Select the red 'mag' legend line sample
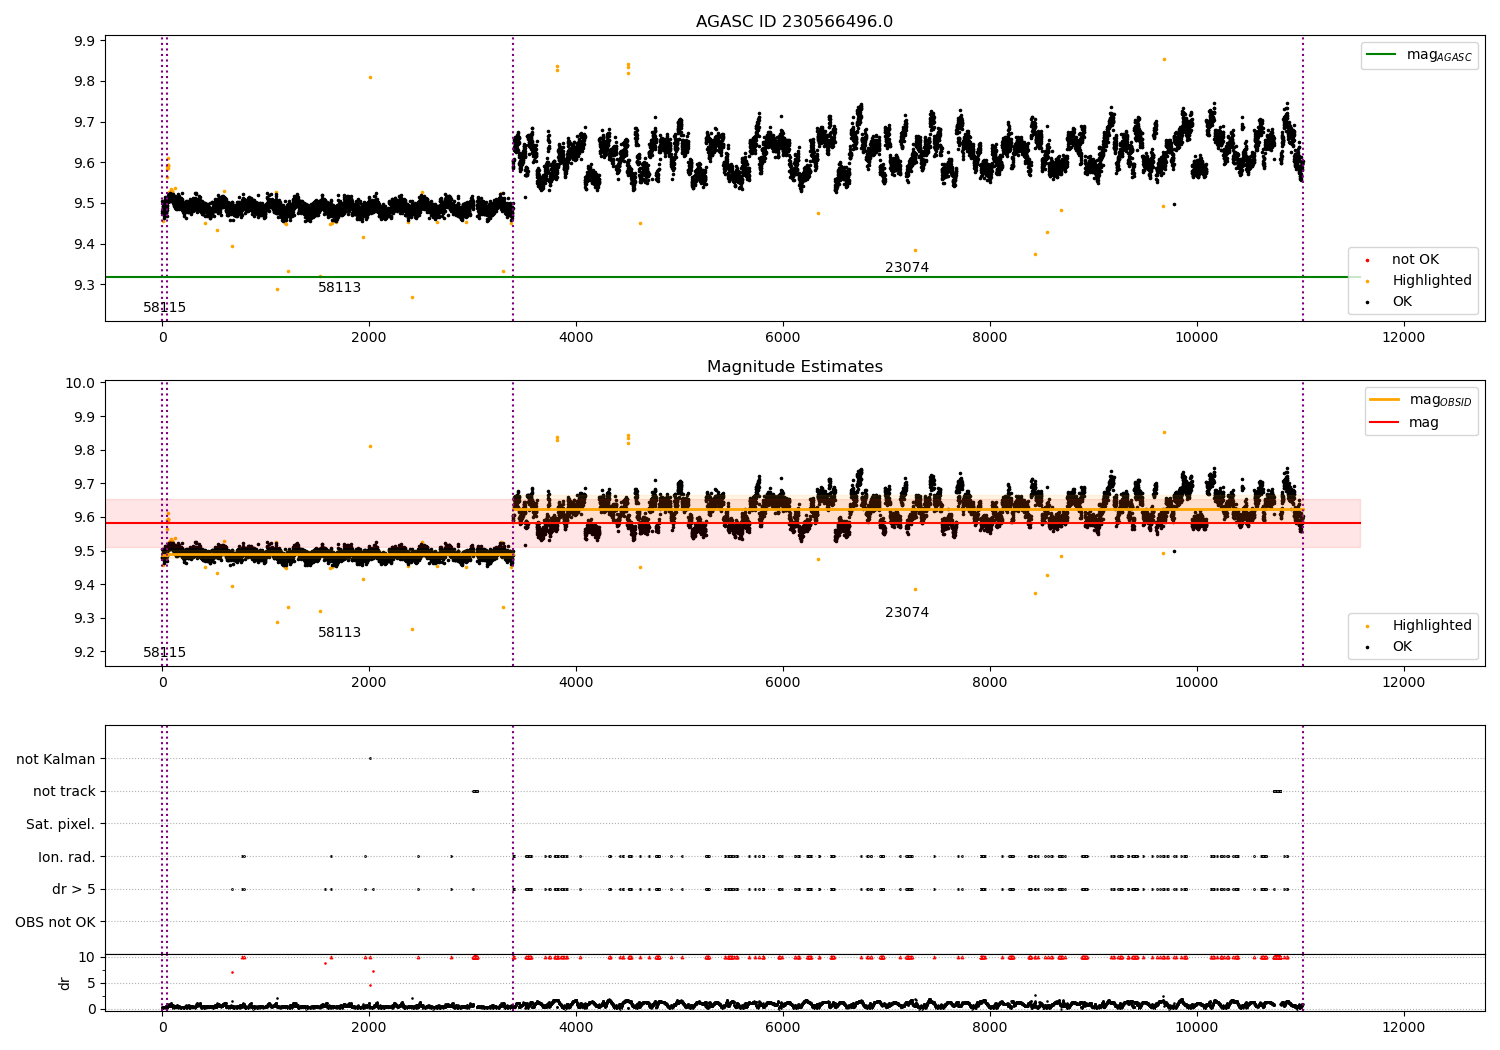Image resolution: width=1500 pixels, height=1050 pixels. pyautogui.click(x=1385, y=422)
